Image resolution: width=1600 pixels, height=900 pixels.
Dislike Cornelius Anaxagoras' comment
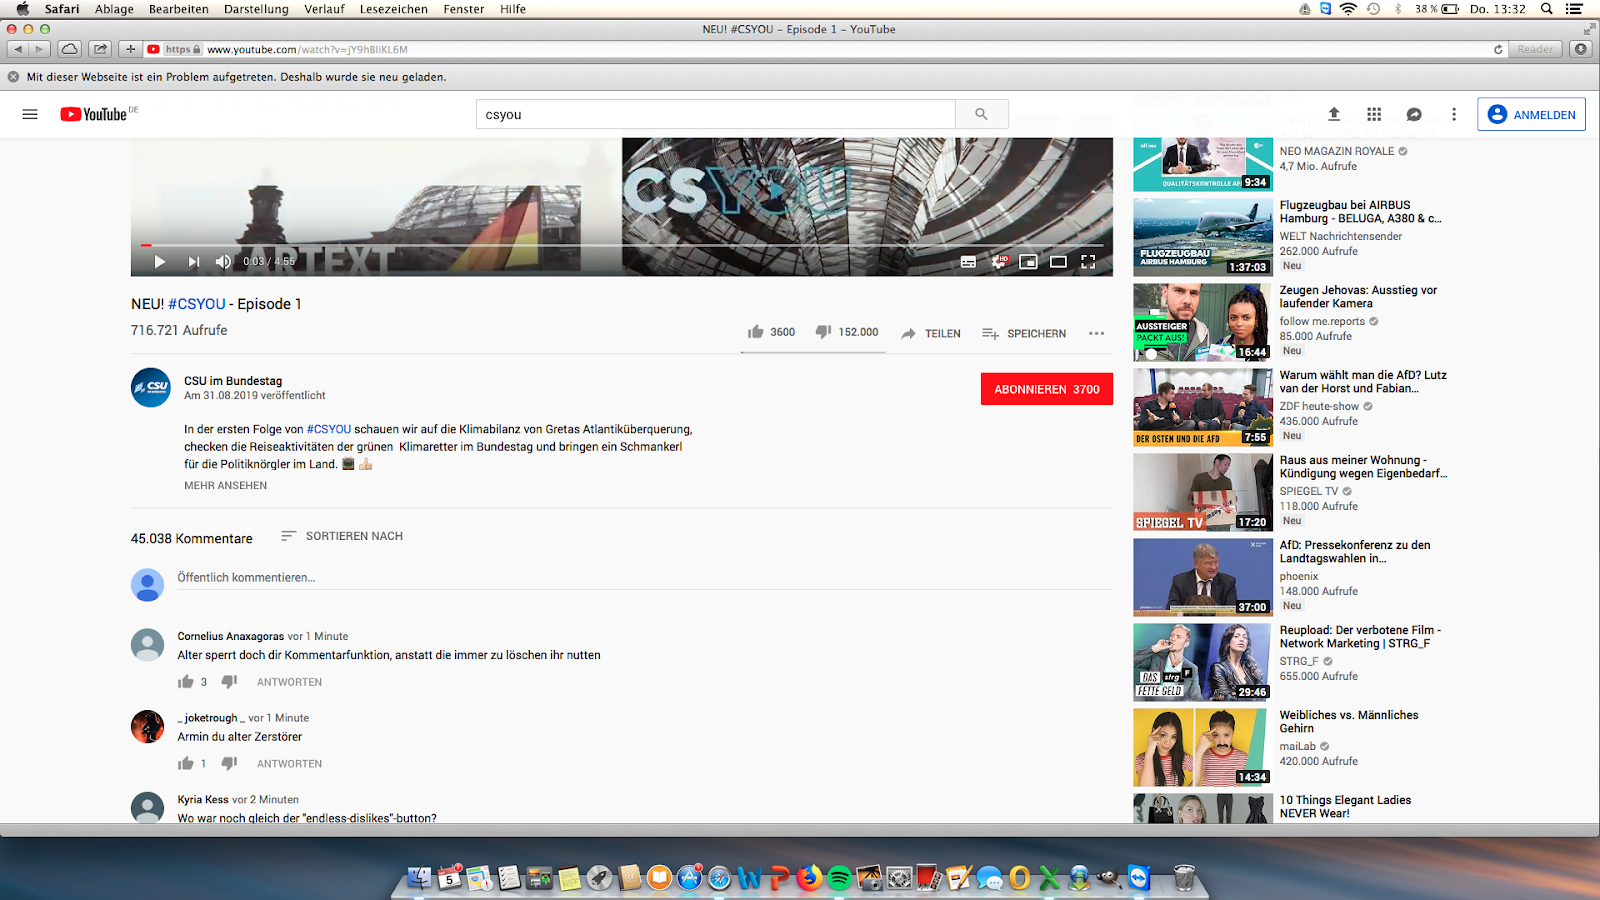(229, 682)
